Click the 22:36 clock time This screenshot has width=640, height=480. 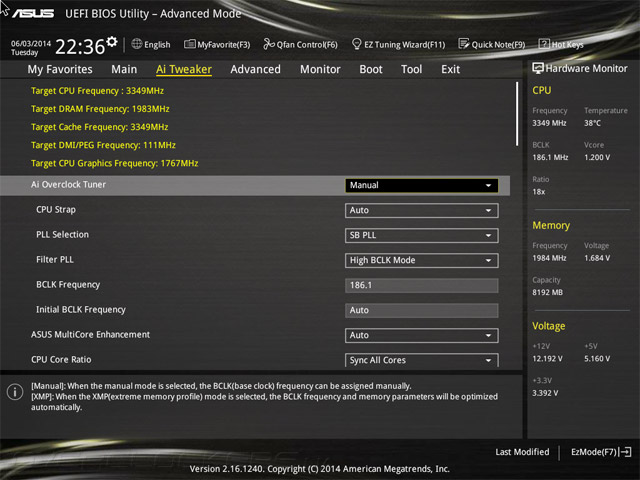point(80,47)
